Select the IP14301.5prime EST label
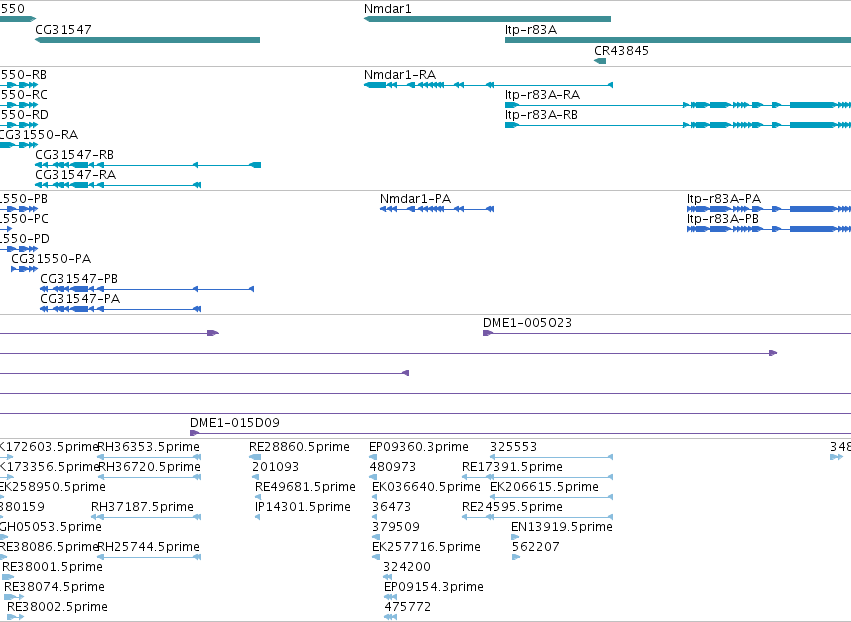 pyautogui.click(x=303, y=507)
